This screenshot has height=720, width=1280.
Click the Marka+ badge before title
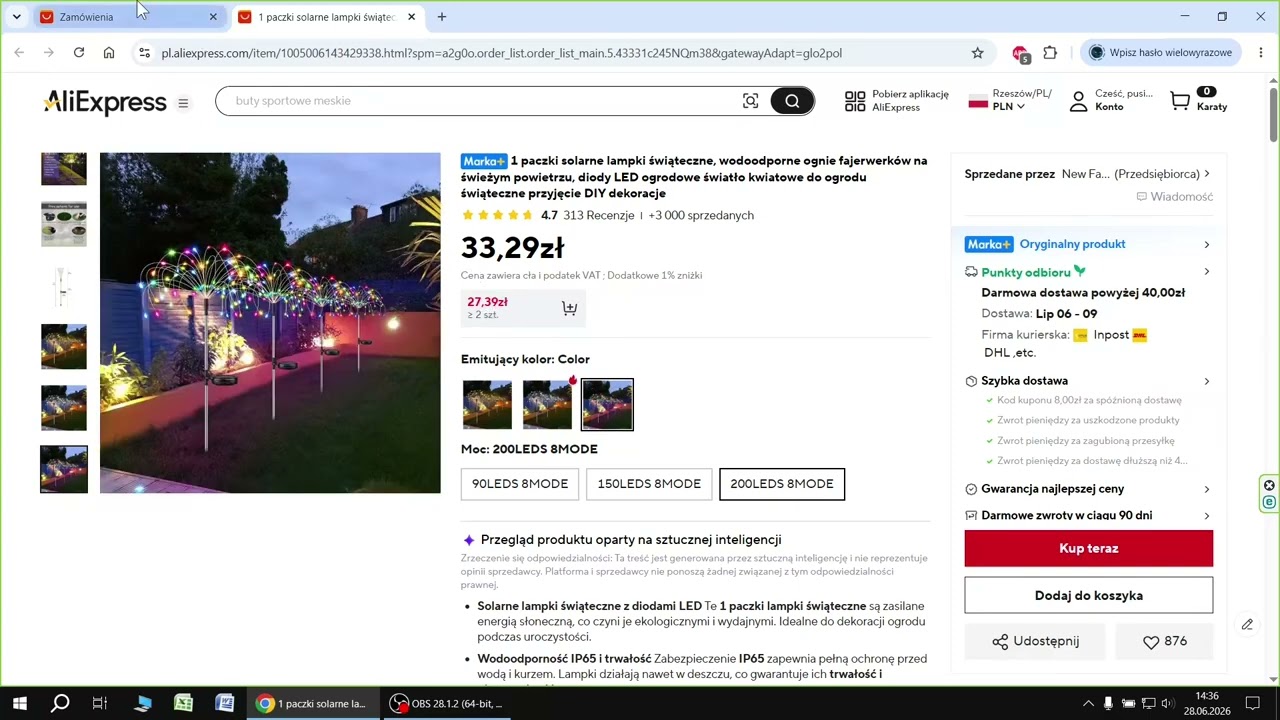[x=484, y=161]
